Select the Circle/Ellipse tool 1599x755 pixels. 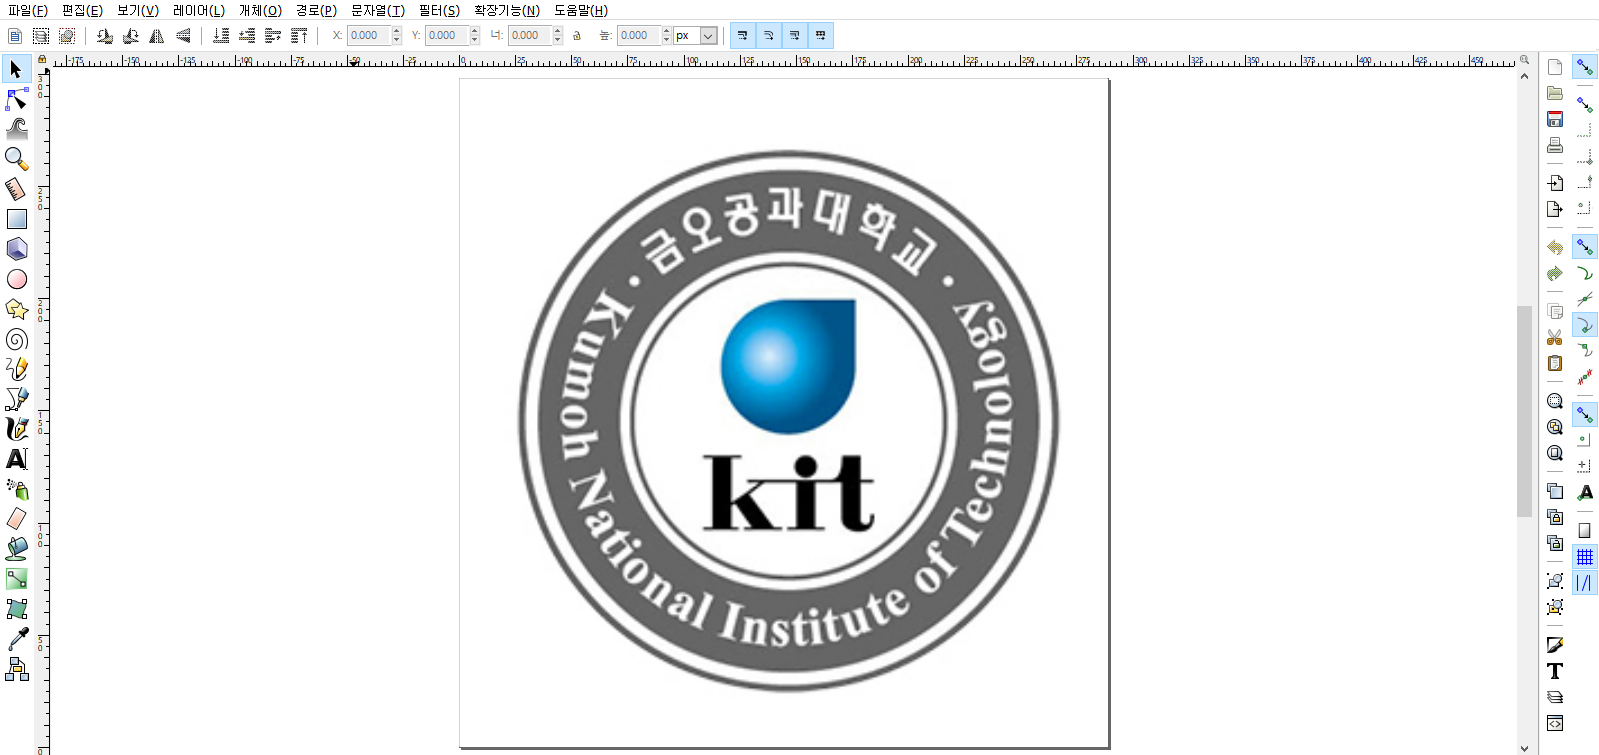[16, 279]
